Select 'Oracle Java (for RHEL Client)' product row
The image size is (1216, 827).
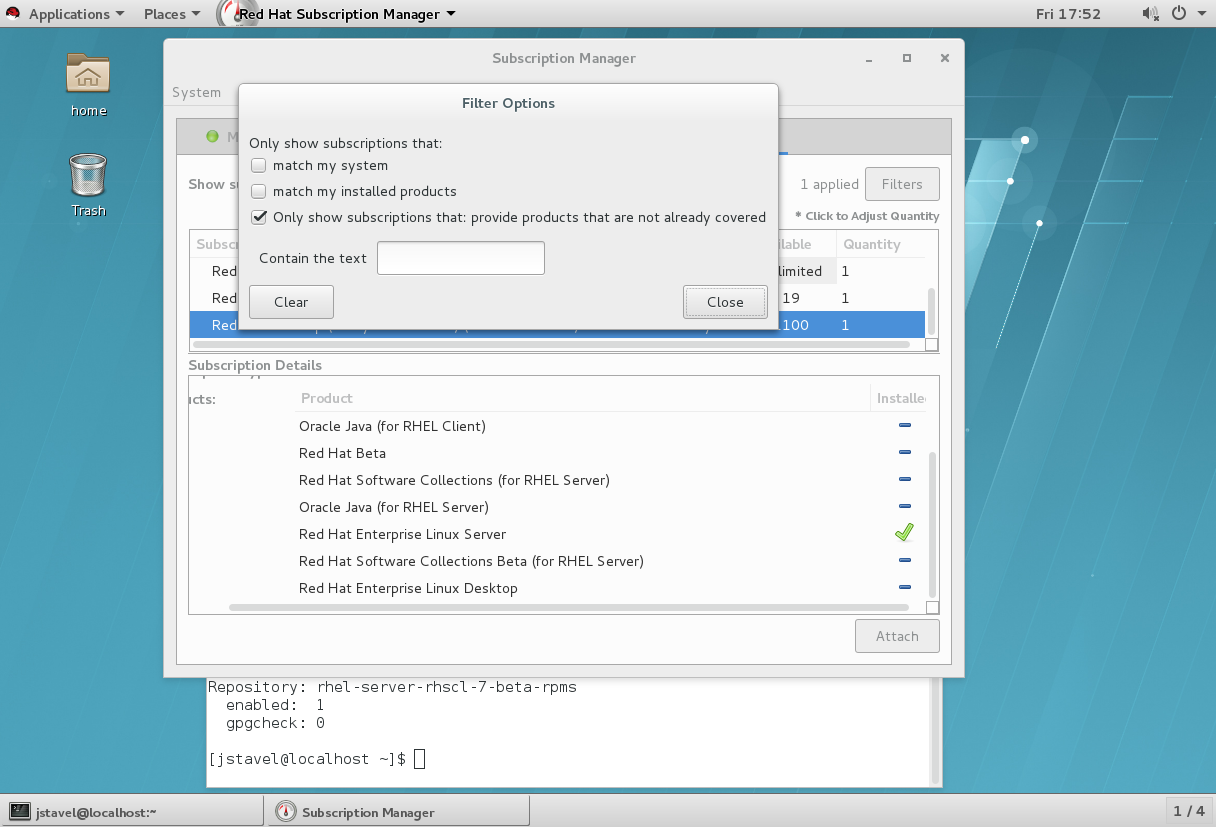(611, 426)
